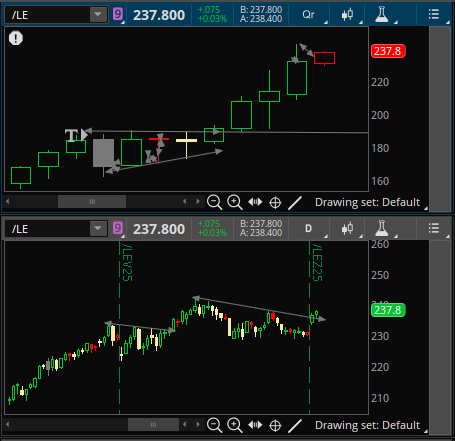
Task: Select the drawing line tool, lower chart
Action: pos(295,426)
